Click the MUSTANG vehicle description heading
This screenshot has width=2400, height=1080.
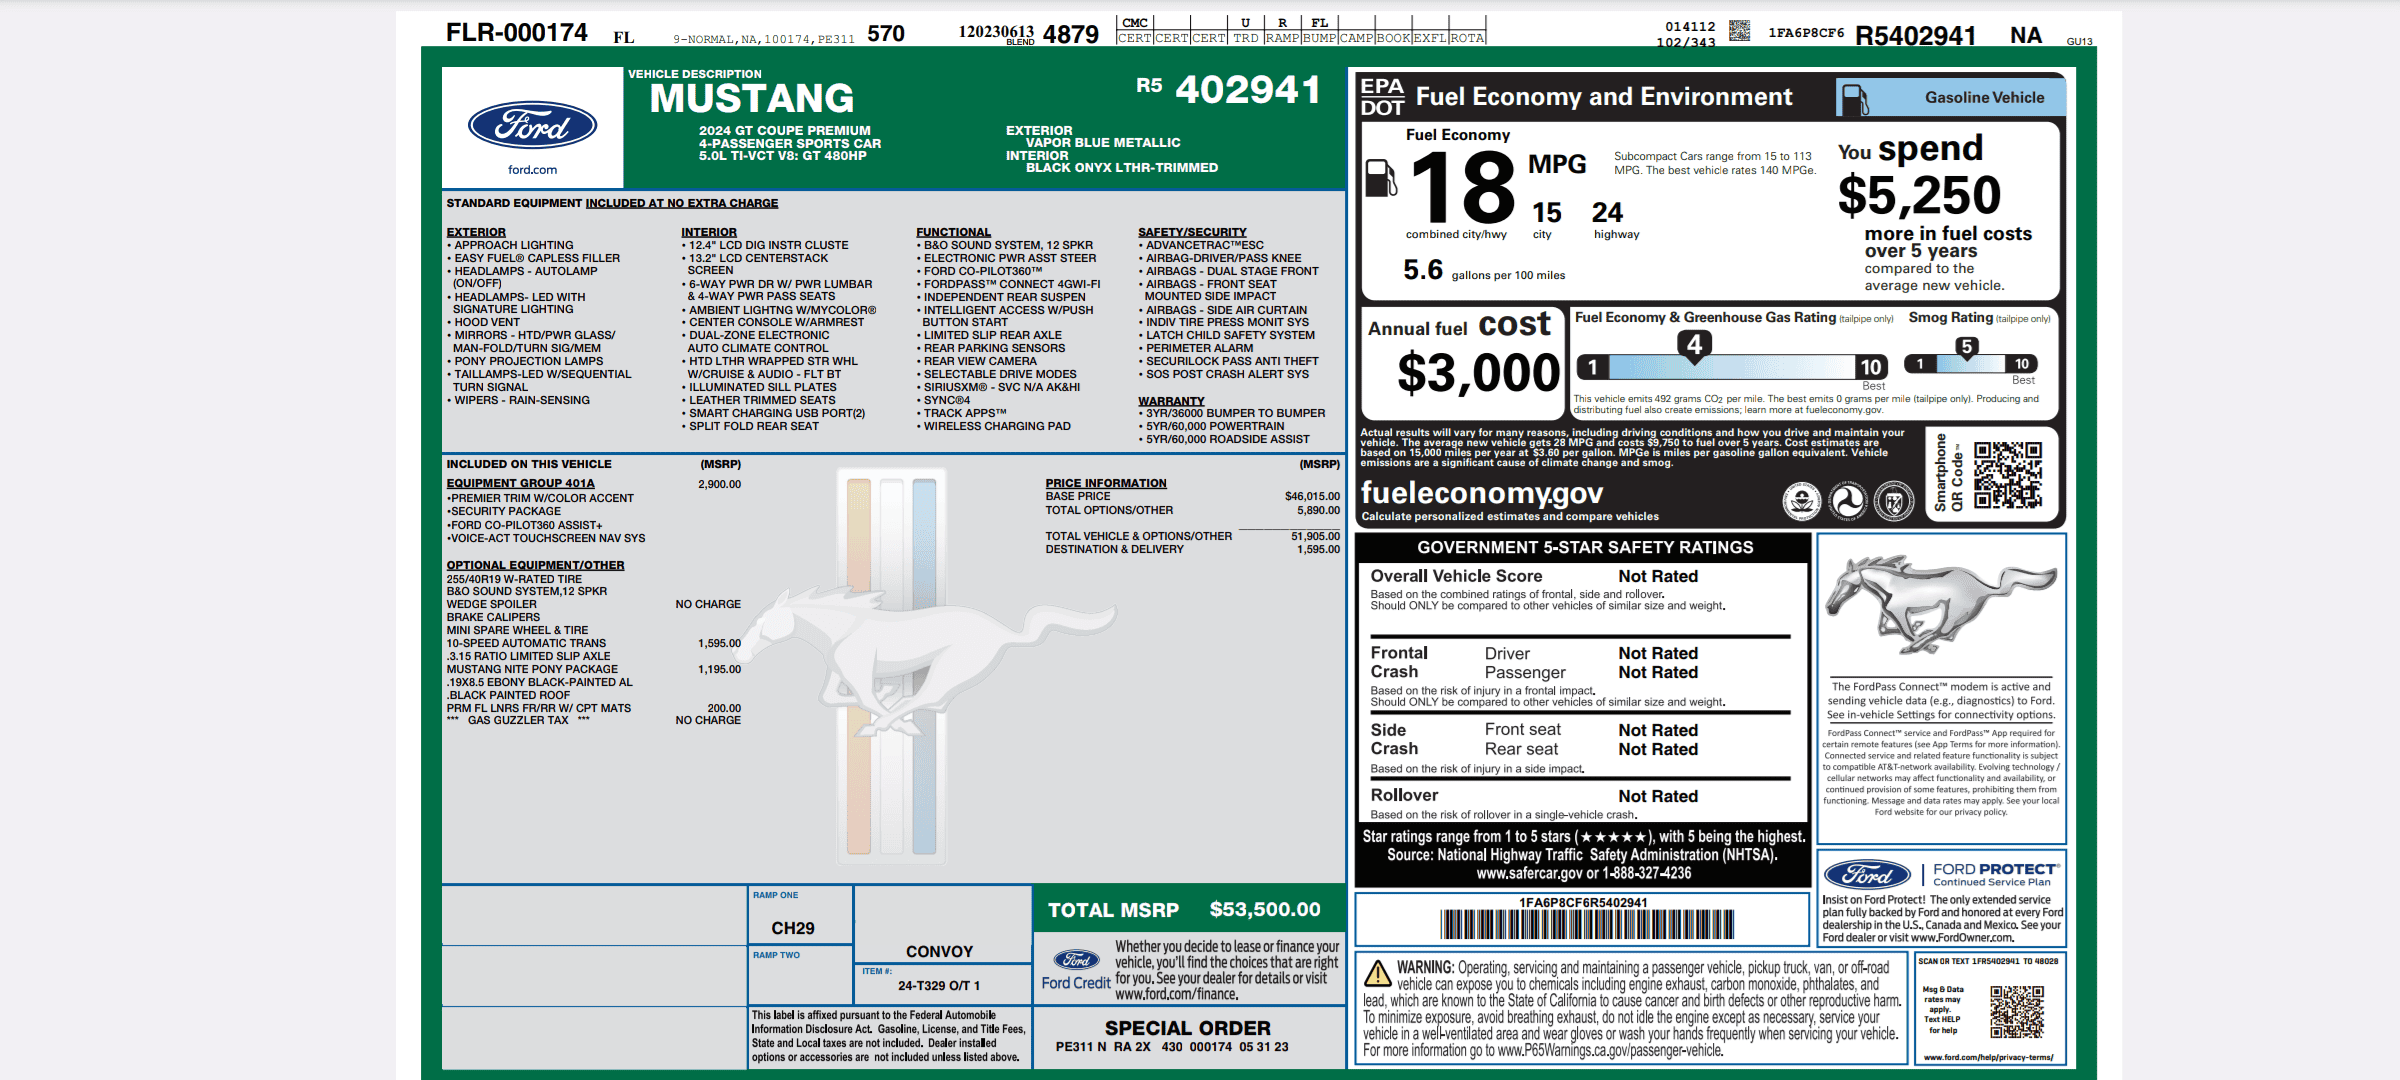[x=752, y=98]
